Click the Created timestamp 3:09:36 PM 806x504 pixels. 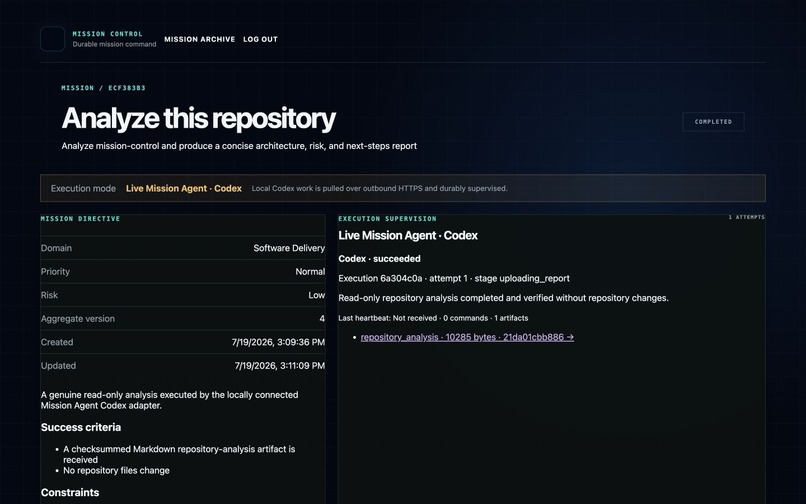click(278, 342)
